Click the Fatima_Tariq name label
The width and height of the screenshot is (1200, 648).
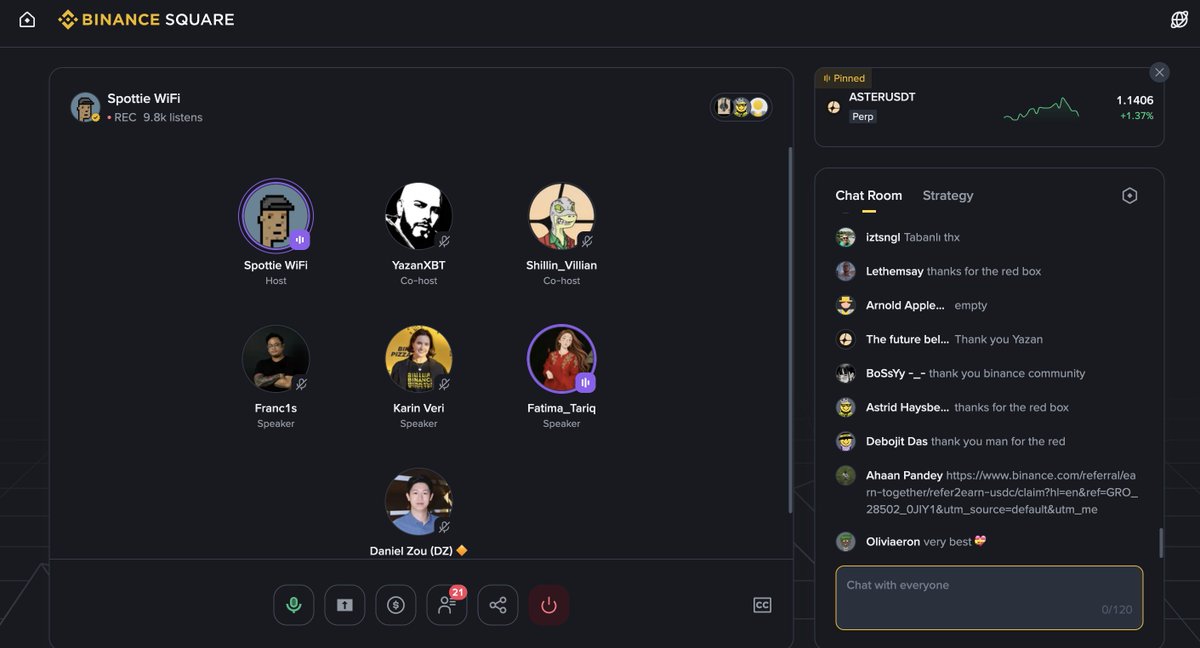[x=562, y=408]
